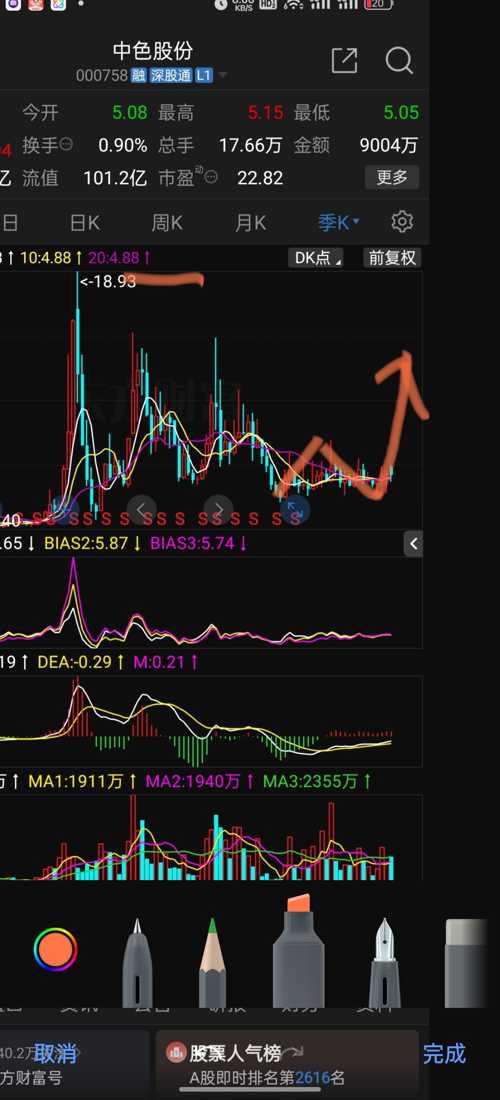500x1100 pixels.
Task: Switch to the 周K tab
Action: [x=167, y=223]
